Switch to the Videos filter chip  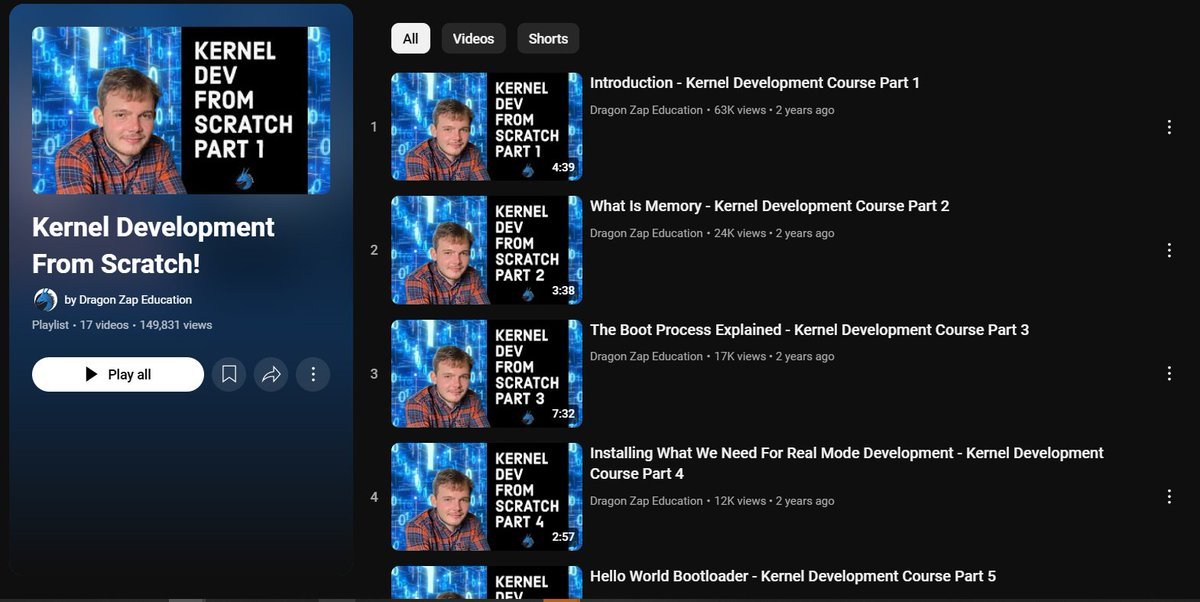[473, 39]
